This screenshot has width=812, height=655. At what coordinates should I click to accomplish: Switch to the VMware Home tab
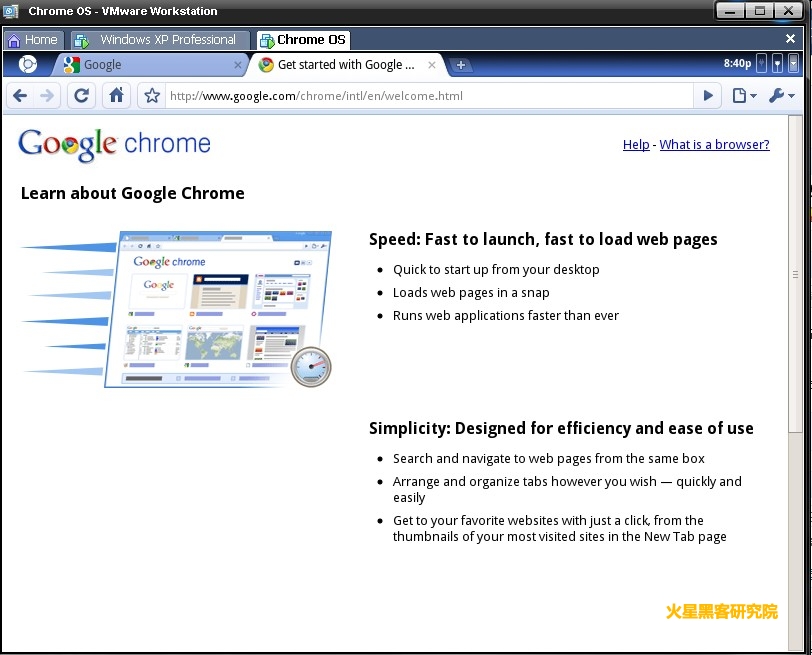33,40
